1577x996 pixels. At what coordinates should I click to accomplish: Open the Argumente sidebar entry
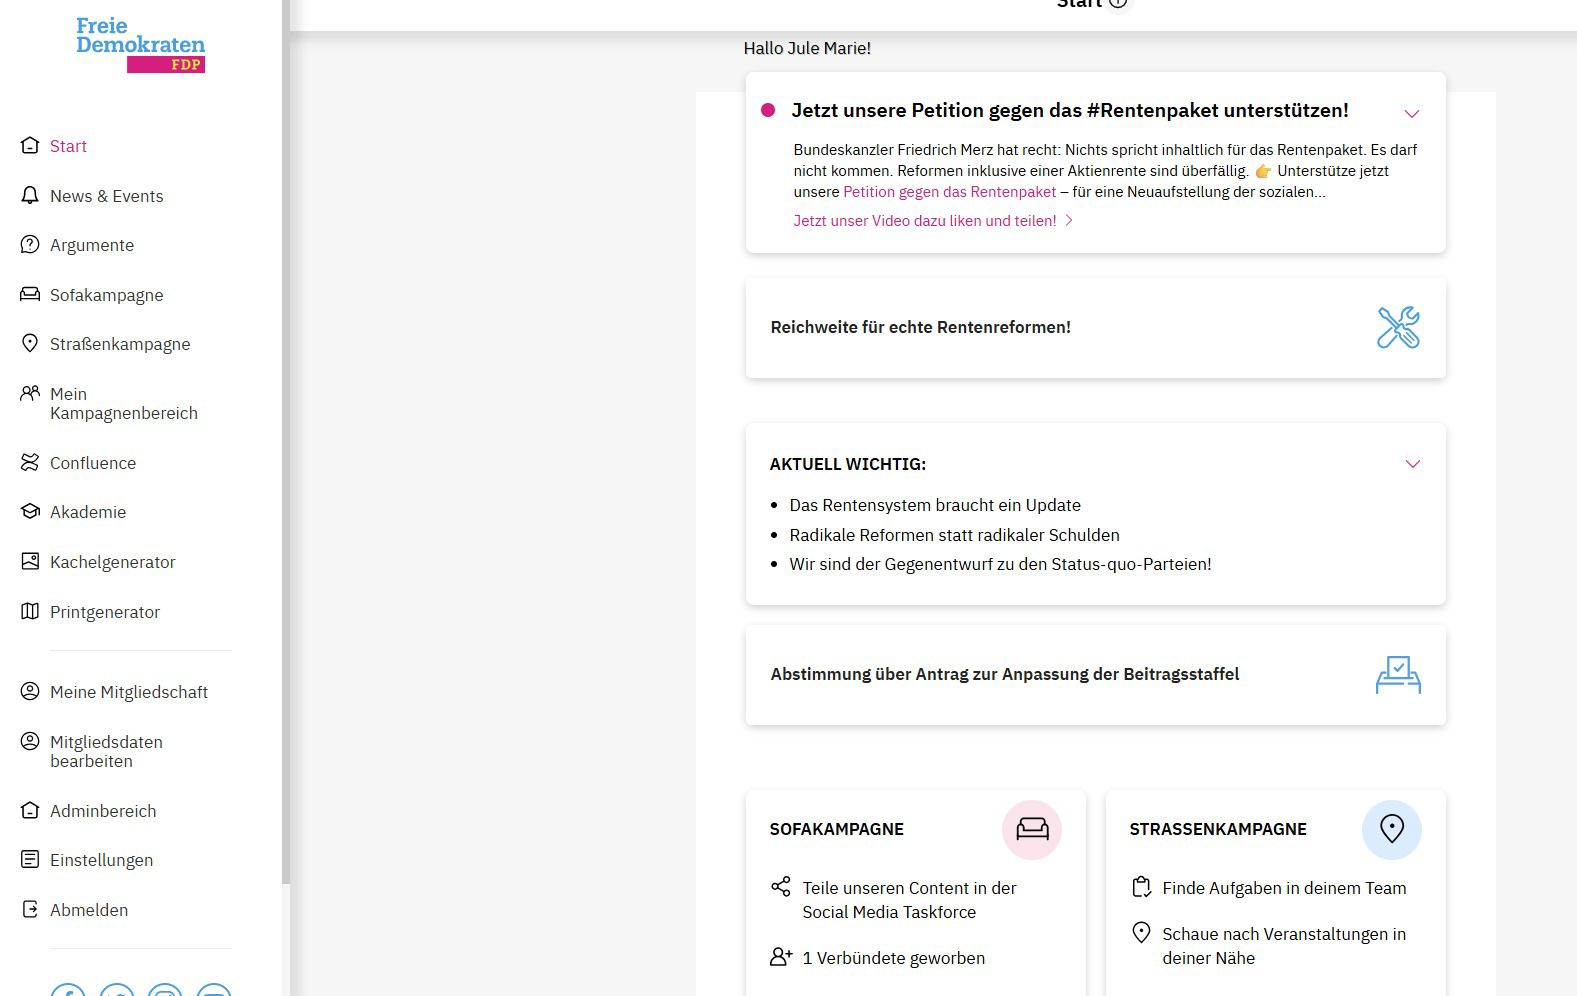(x=91, y=245)
